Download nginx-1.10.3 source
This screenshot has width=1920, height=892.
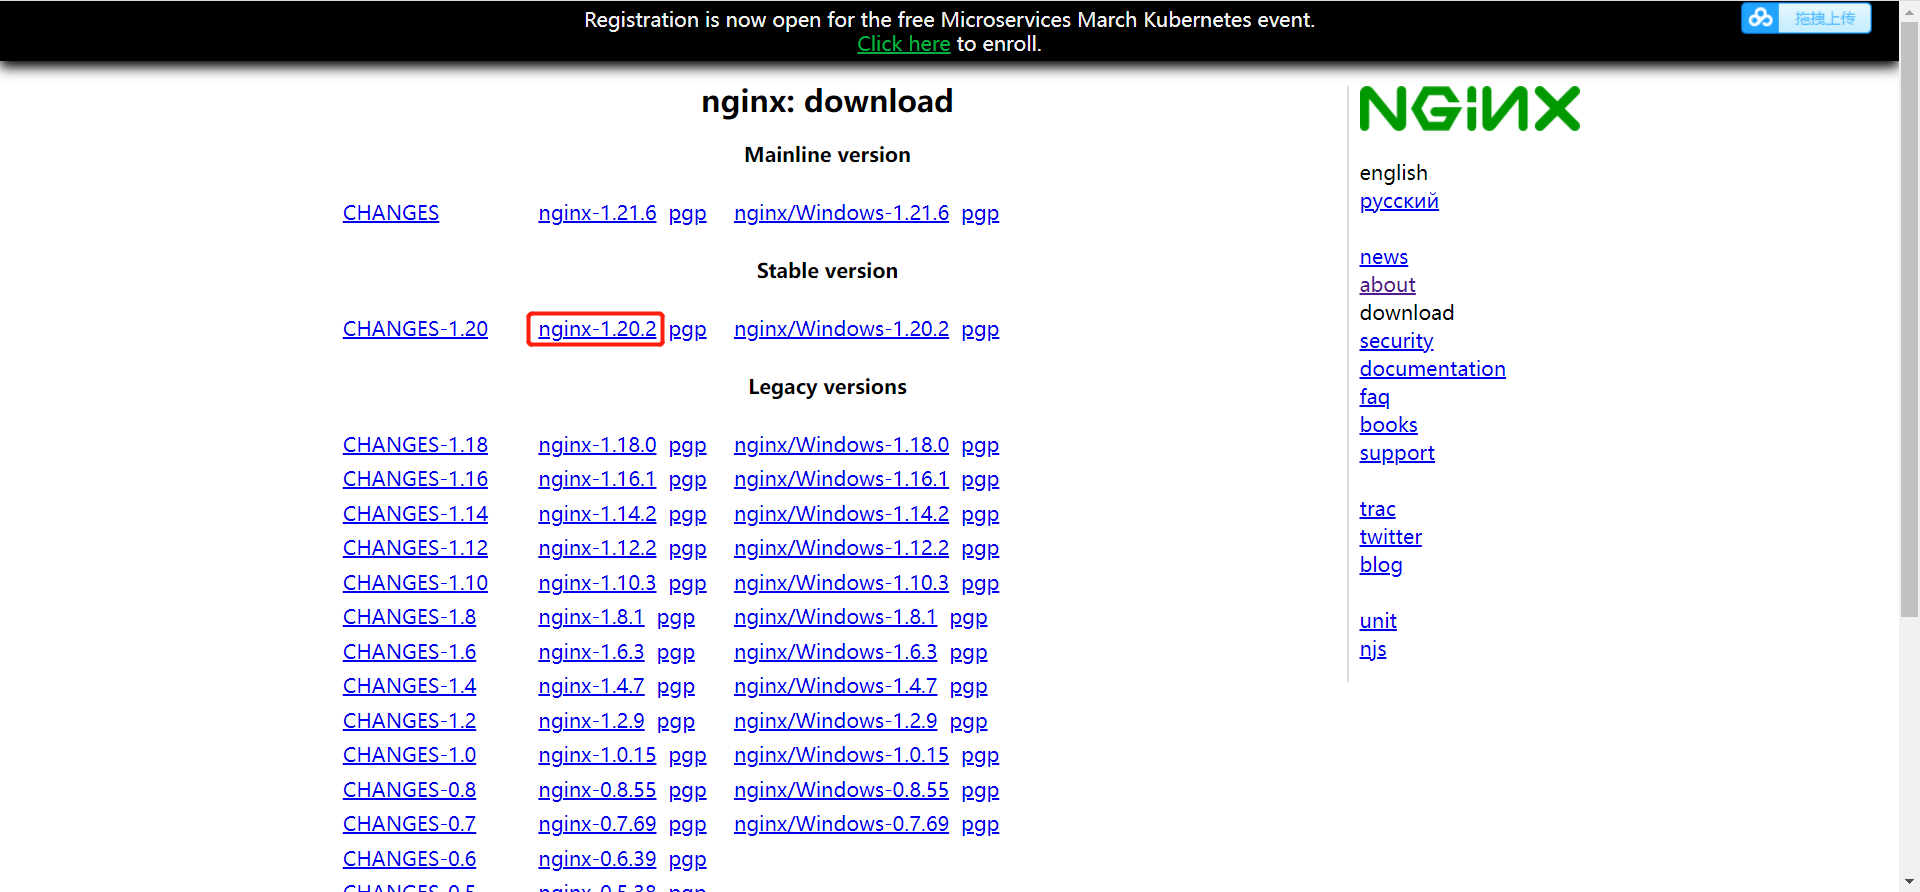coord(597,583)
